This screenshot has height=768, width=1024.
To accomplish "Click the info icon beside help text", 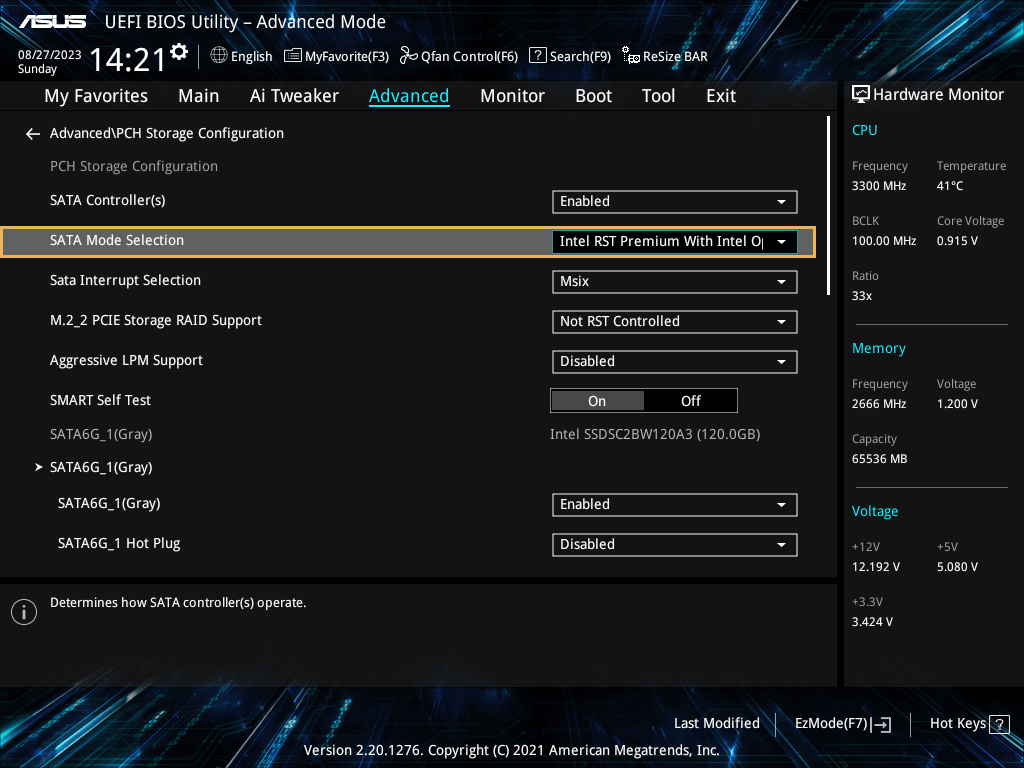I will [24, 612].
